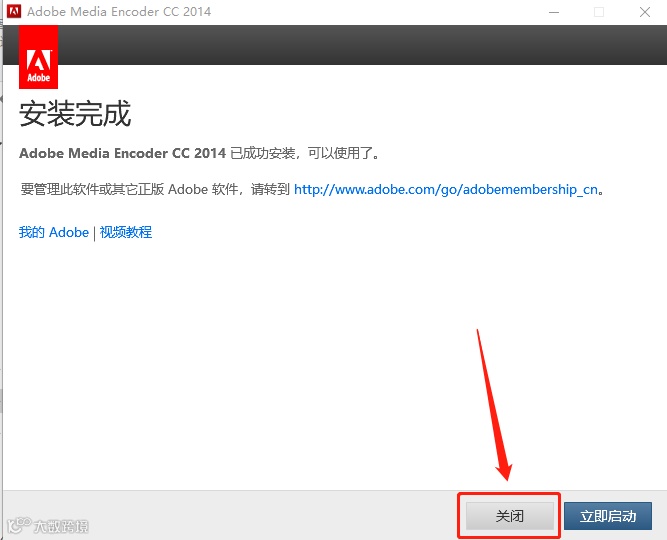Click the Adobe Media Encoder CC 2014 title text
Screen dimensions: 667x540
119,11
